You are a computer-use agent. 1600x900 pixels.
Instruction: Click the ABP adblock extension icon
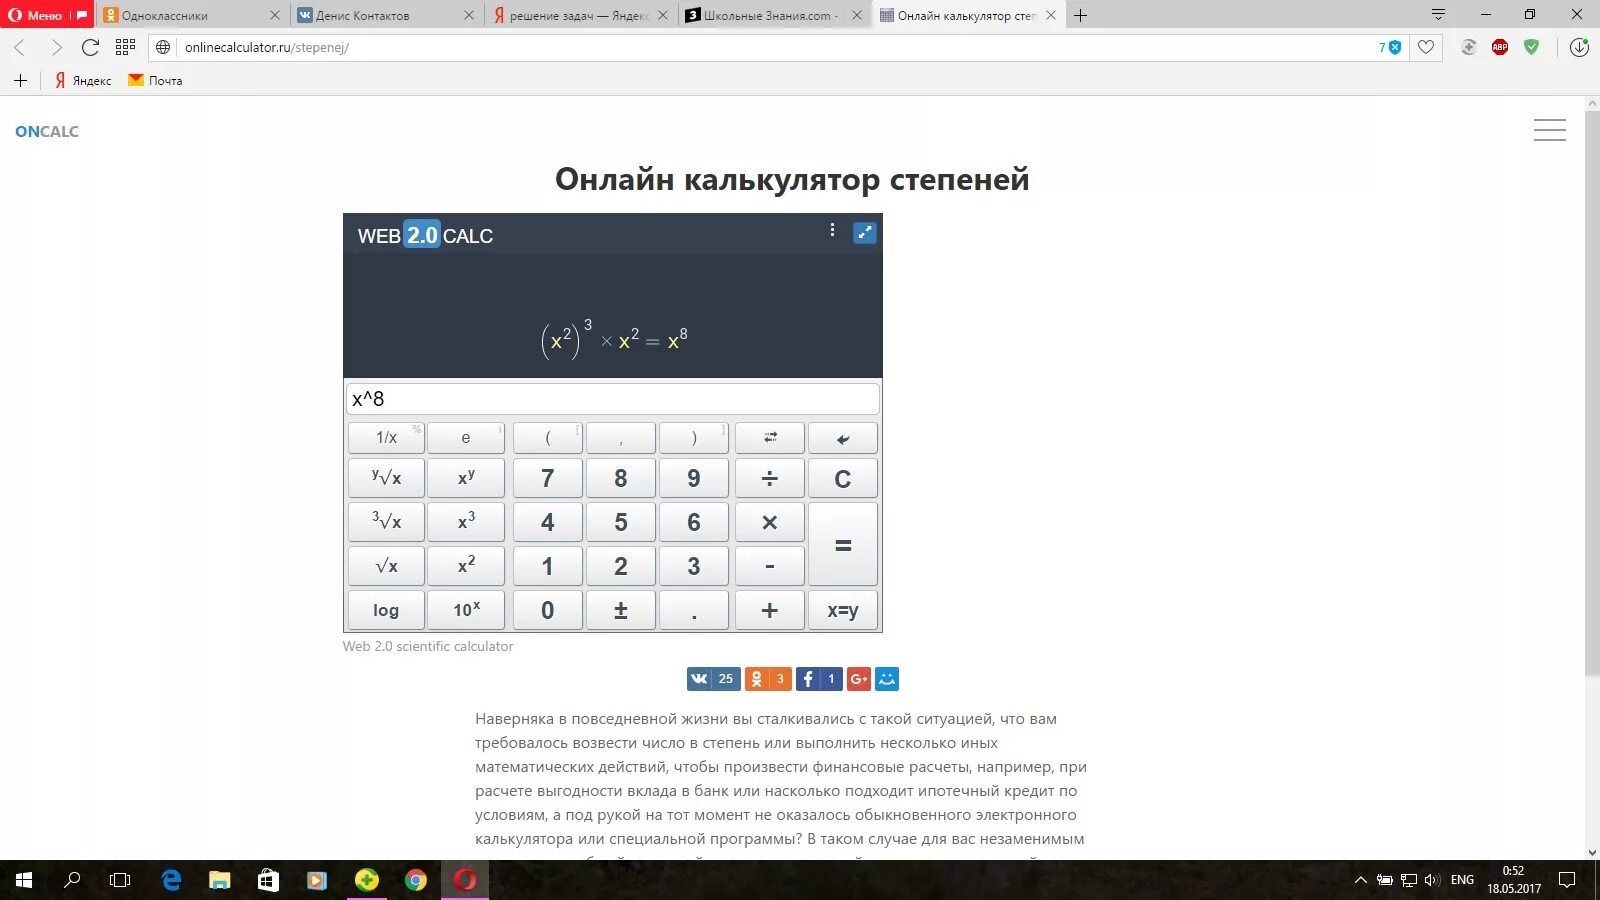[1500, 47]
